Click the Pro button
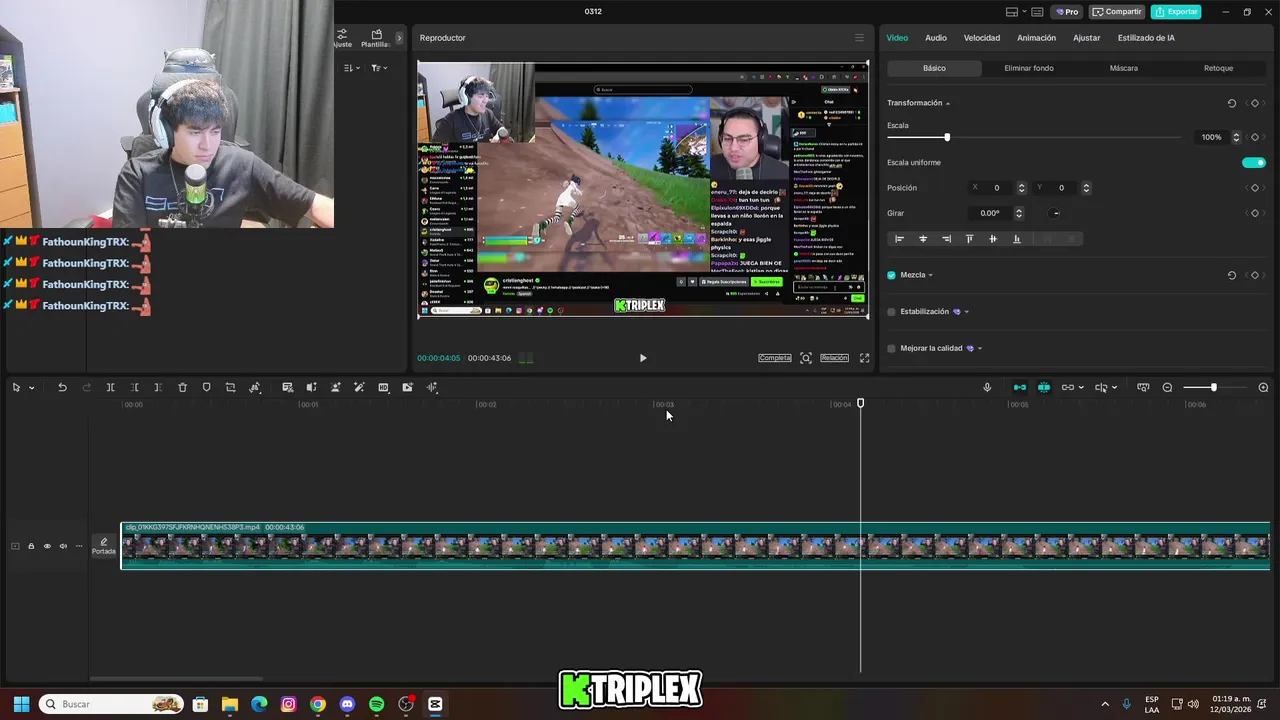Image resolution: width=1280 pixels, height=720 pixels. [x=1066, y=12]
